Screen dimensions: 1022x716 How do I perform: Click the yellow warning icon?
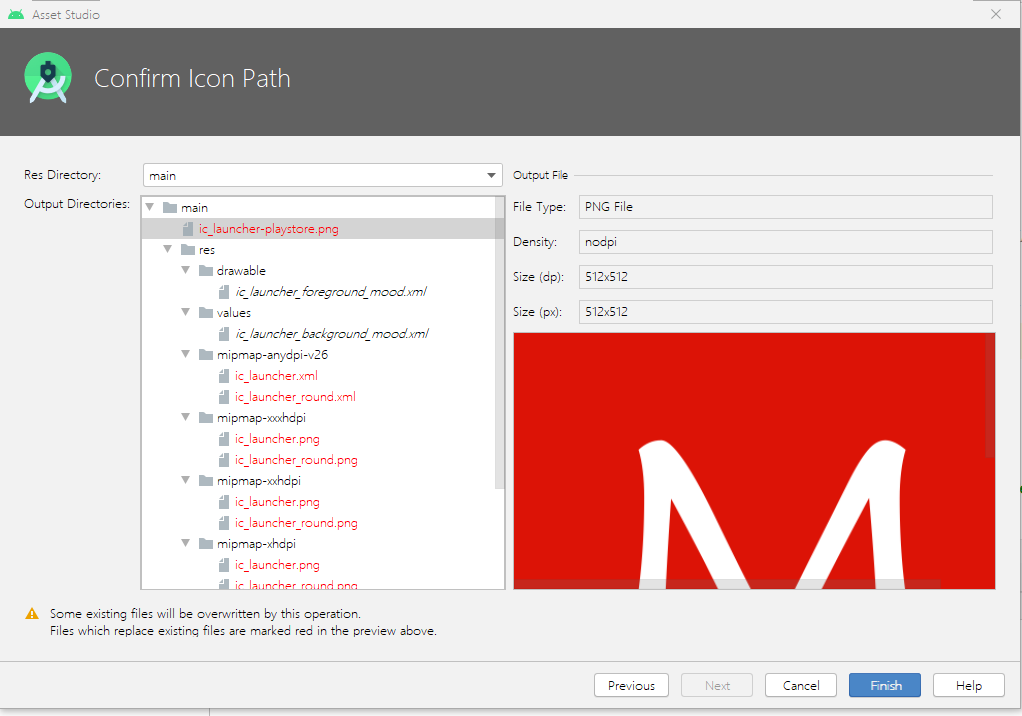pos(32,614)
